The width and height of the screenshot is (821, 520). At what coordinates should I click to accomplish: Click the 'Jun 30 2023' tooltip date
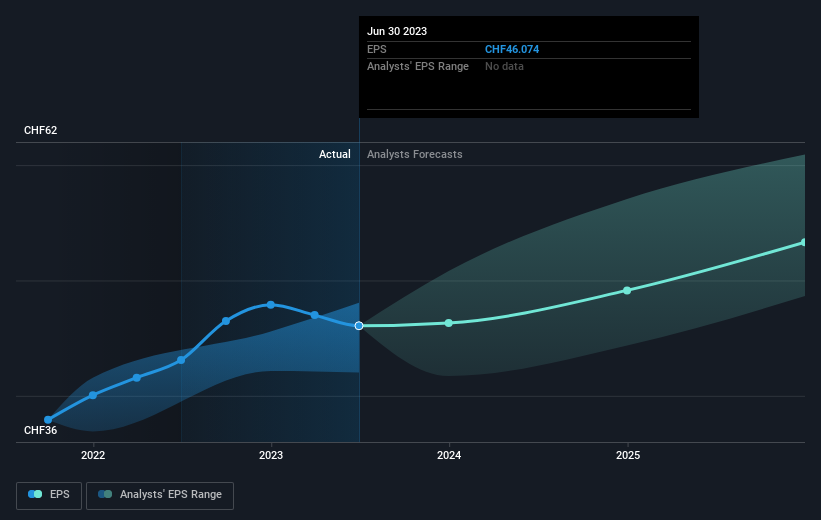tap(397, 31)
